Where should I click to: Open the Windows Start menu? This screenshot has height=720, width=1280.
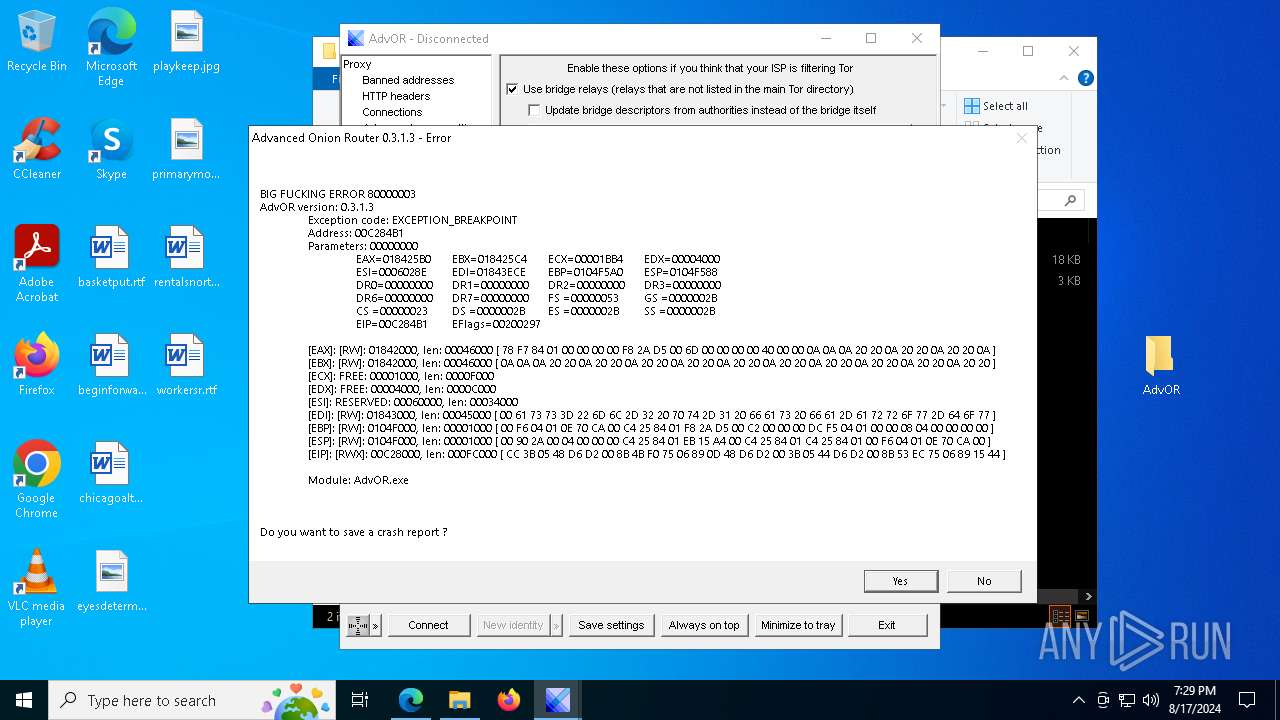click(x=24, y=700)
